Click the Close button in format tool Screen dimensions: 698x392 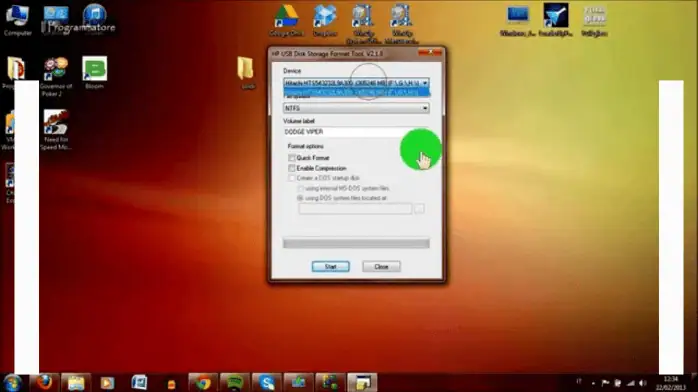pyautogui.click(x=381, y=267)
